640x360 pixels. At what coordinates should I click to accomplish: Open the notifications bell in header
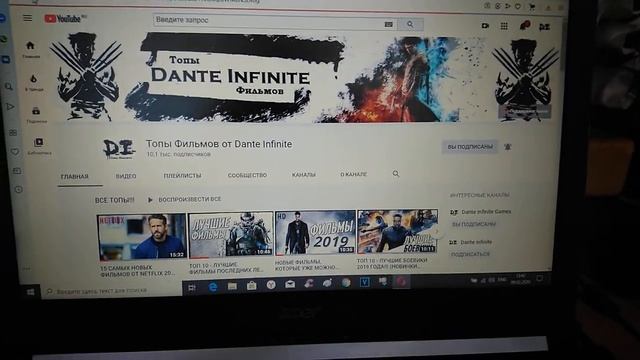524,26
